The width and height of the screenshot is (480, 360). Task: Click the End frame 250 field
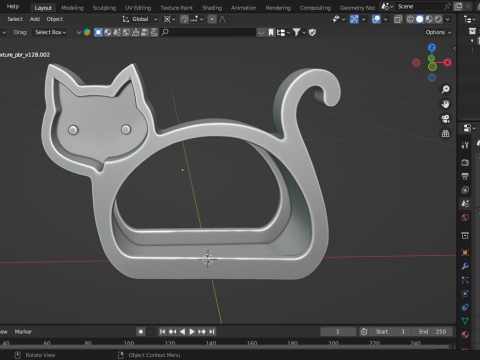(x=432, y=332)
